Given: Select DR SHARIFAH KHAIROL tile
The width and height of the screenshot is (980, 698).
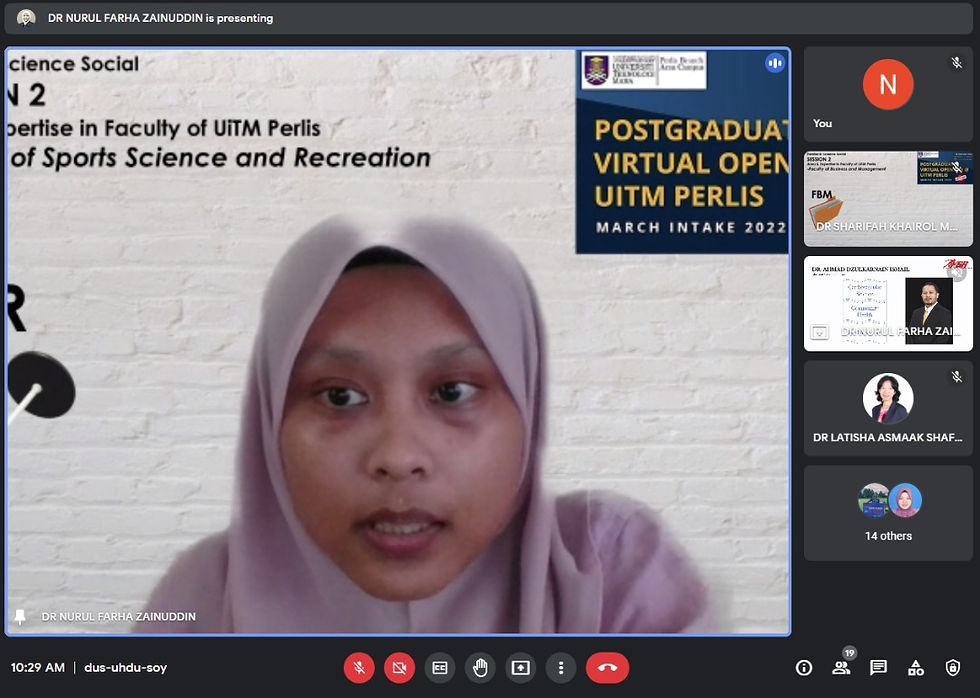Looking at the screenshot, I should (x=888, y=199).
